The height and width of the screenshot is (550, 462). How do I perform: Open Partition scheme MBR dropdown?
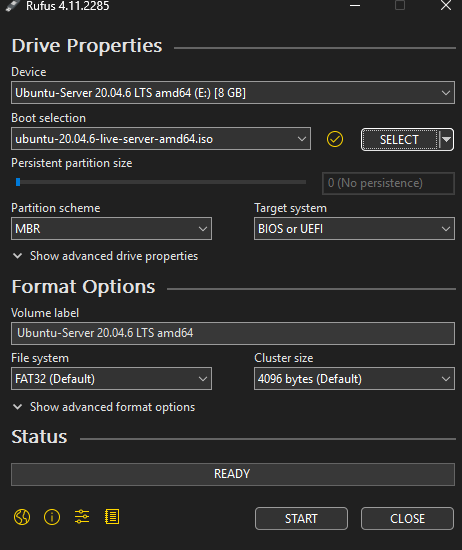click(112, 229)
